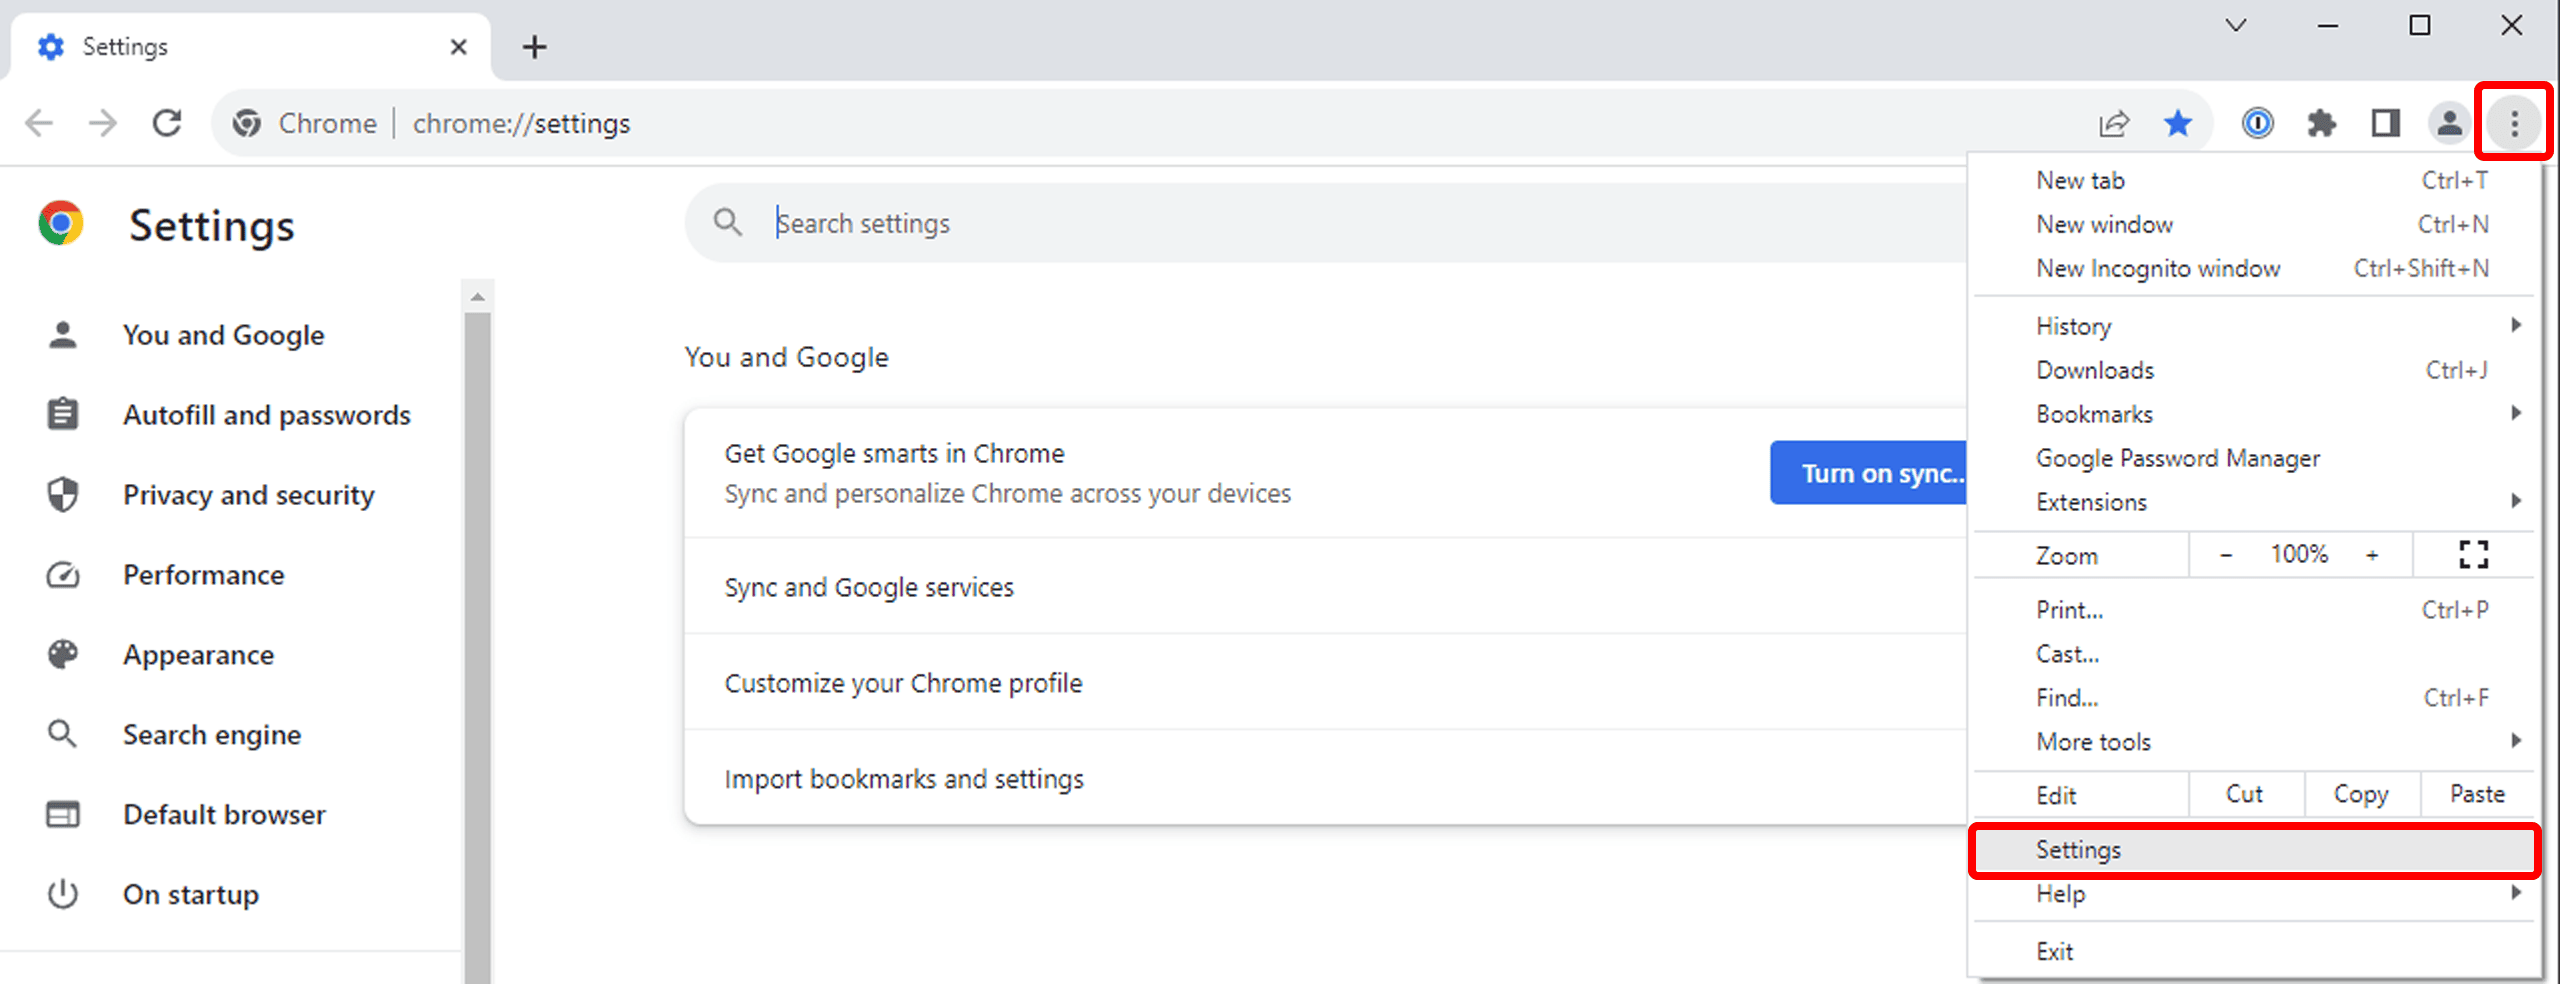2560x984 pixels.
Task: Open the tab search chevron
Action: click(2236, 26)
